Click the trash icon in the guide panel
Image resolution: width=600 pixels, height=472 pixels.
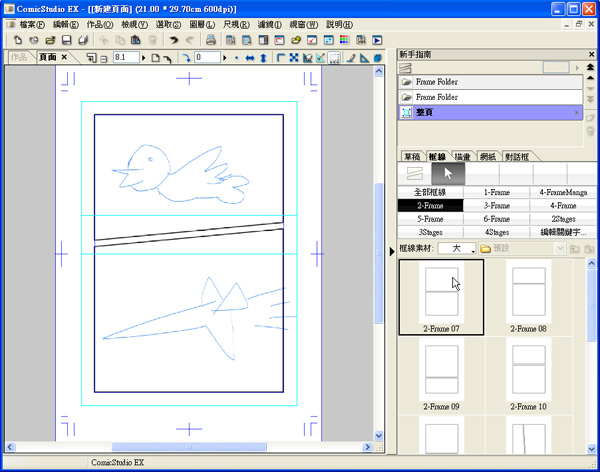tap(591, 131)
